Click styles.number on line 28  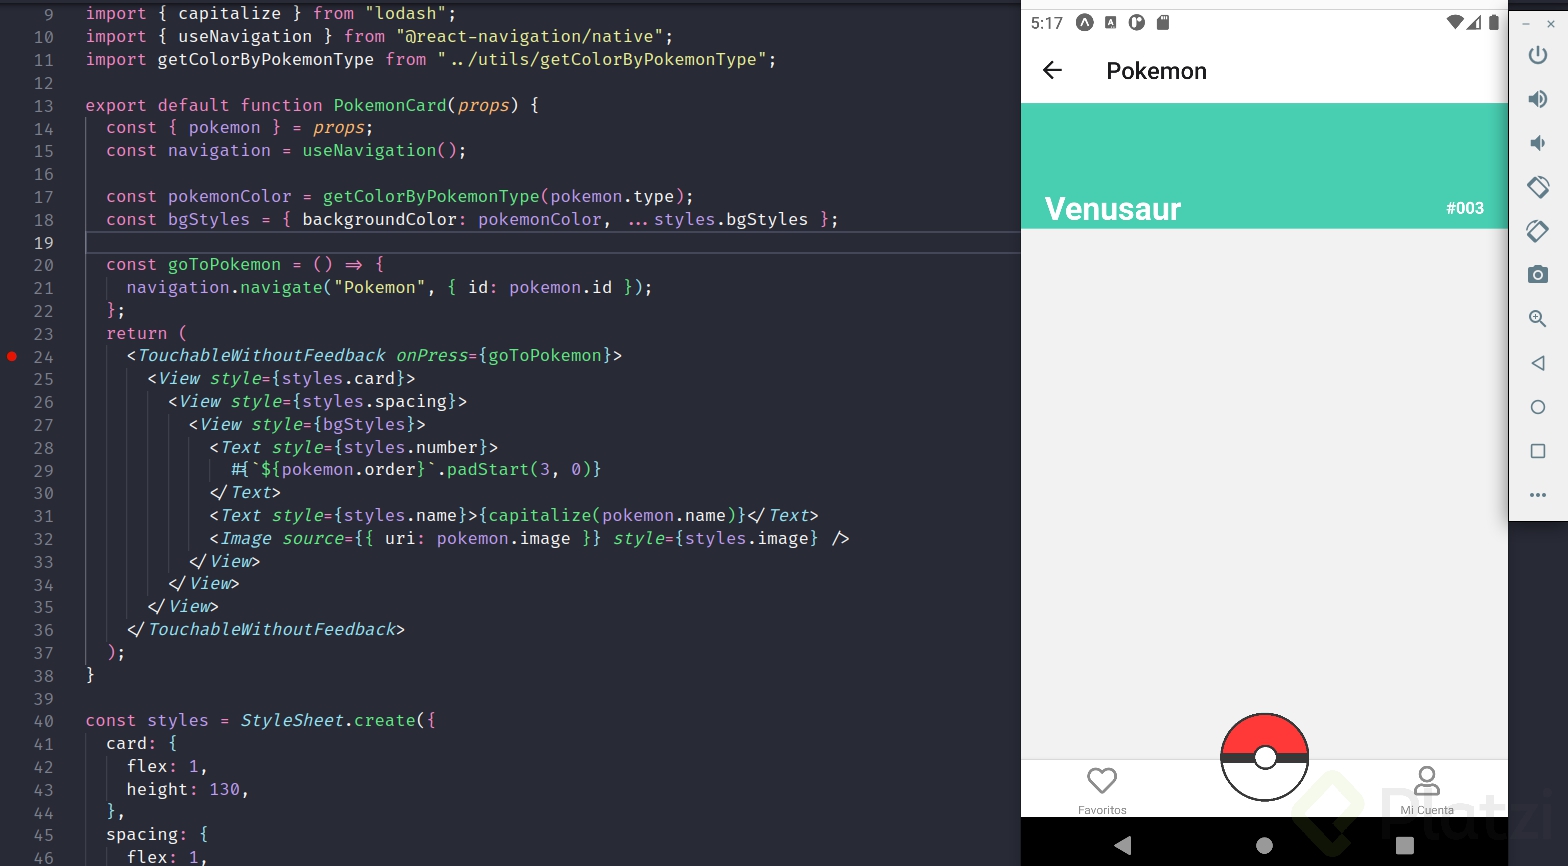coord(411,447)
